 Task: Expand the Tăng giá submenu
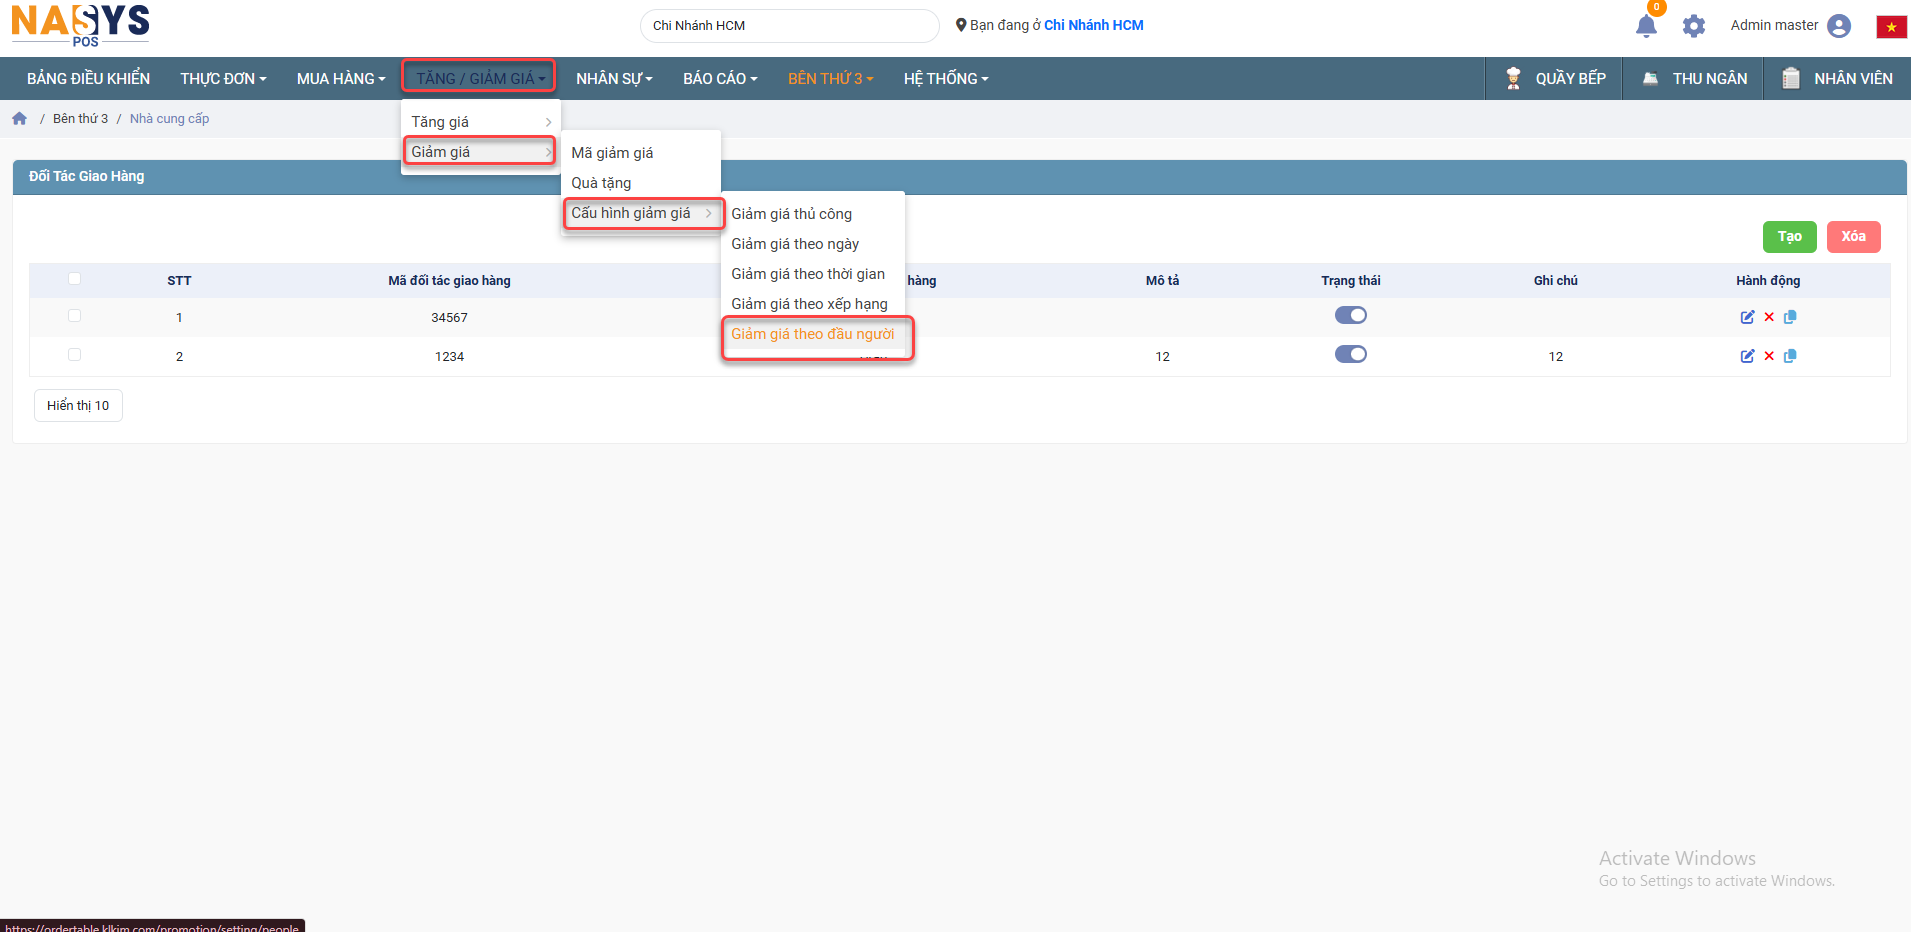[x=481, y=122]
